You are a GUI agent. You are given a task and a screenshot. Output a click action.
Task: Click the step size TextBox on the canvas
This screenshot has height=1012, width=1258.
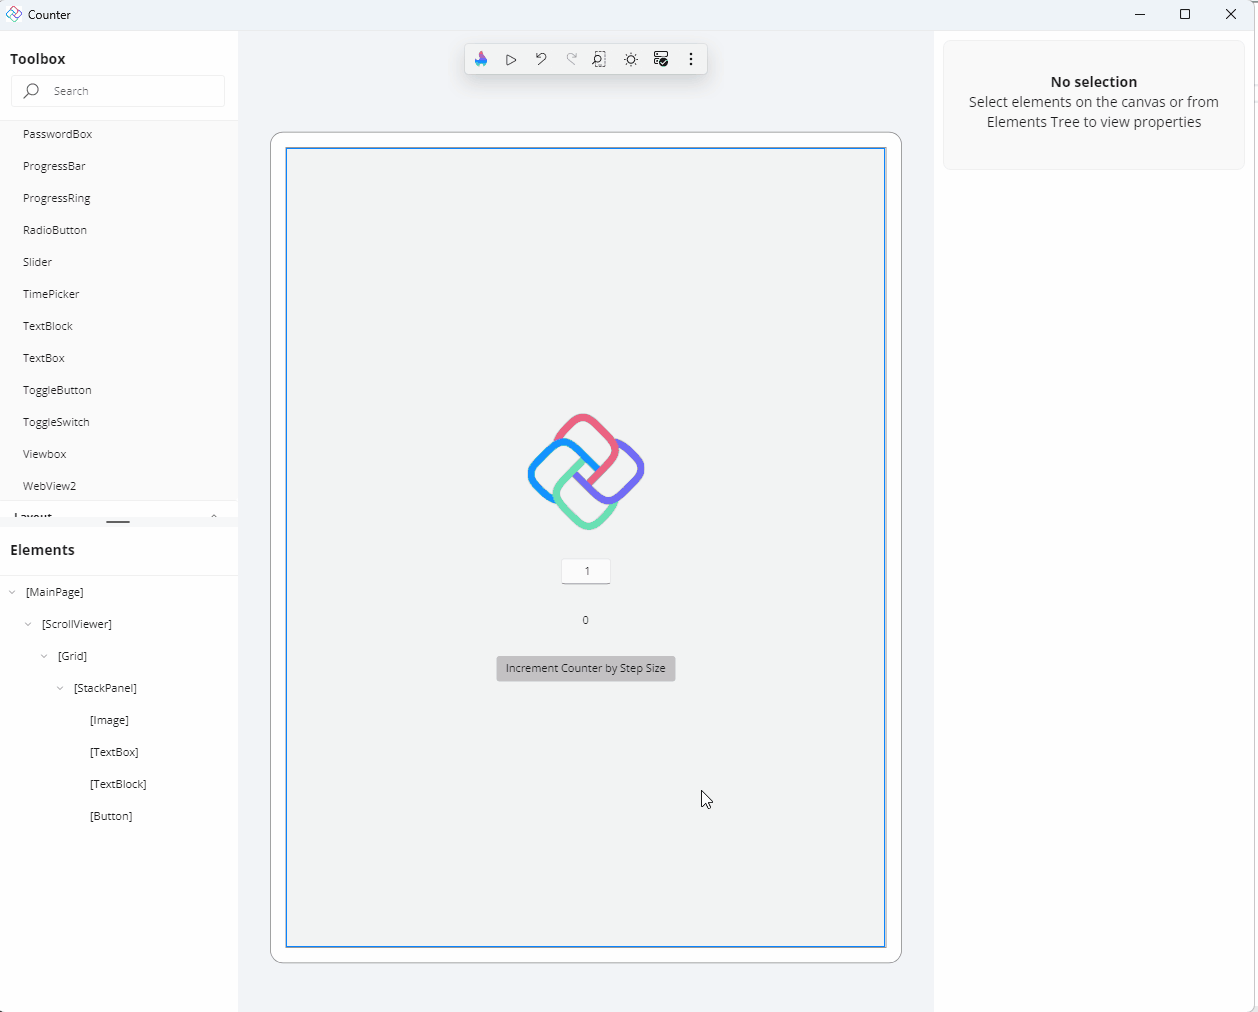585,570
